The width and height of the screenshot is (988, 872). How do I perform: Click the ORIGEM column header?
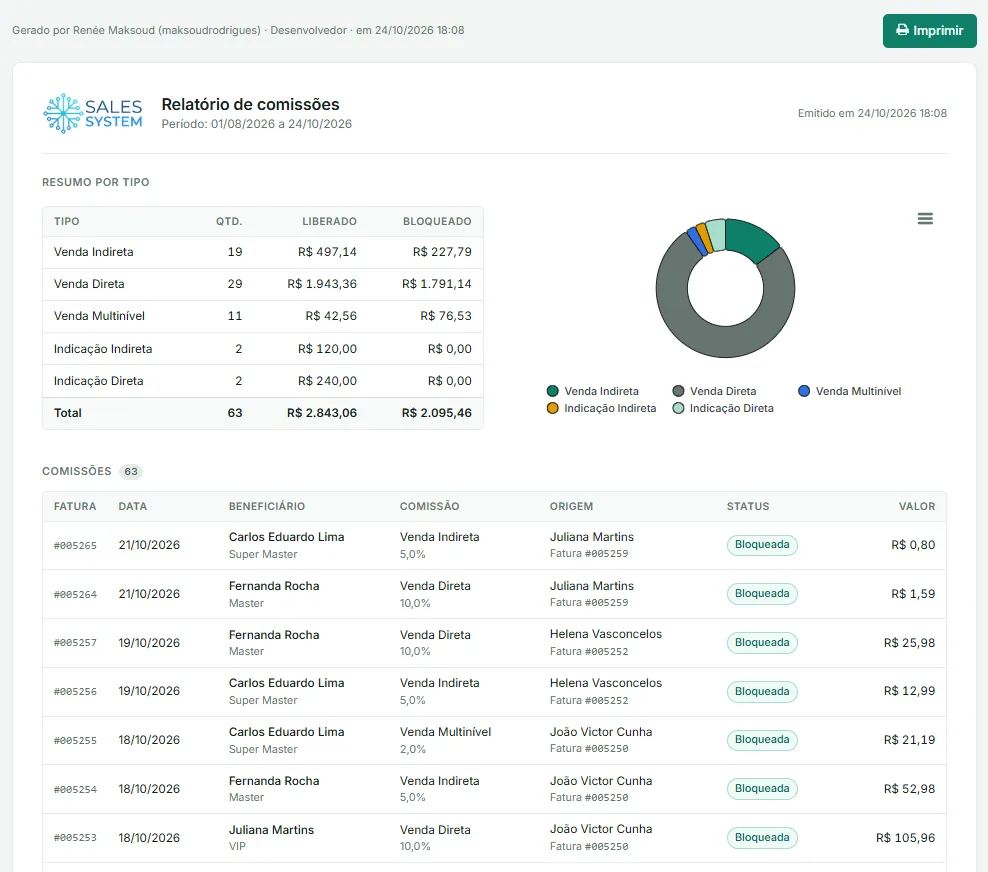pyautogui.click(x=571, y=507)
